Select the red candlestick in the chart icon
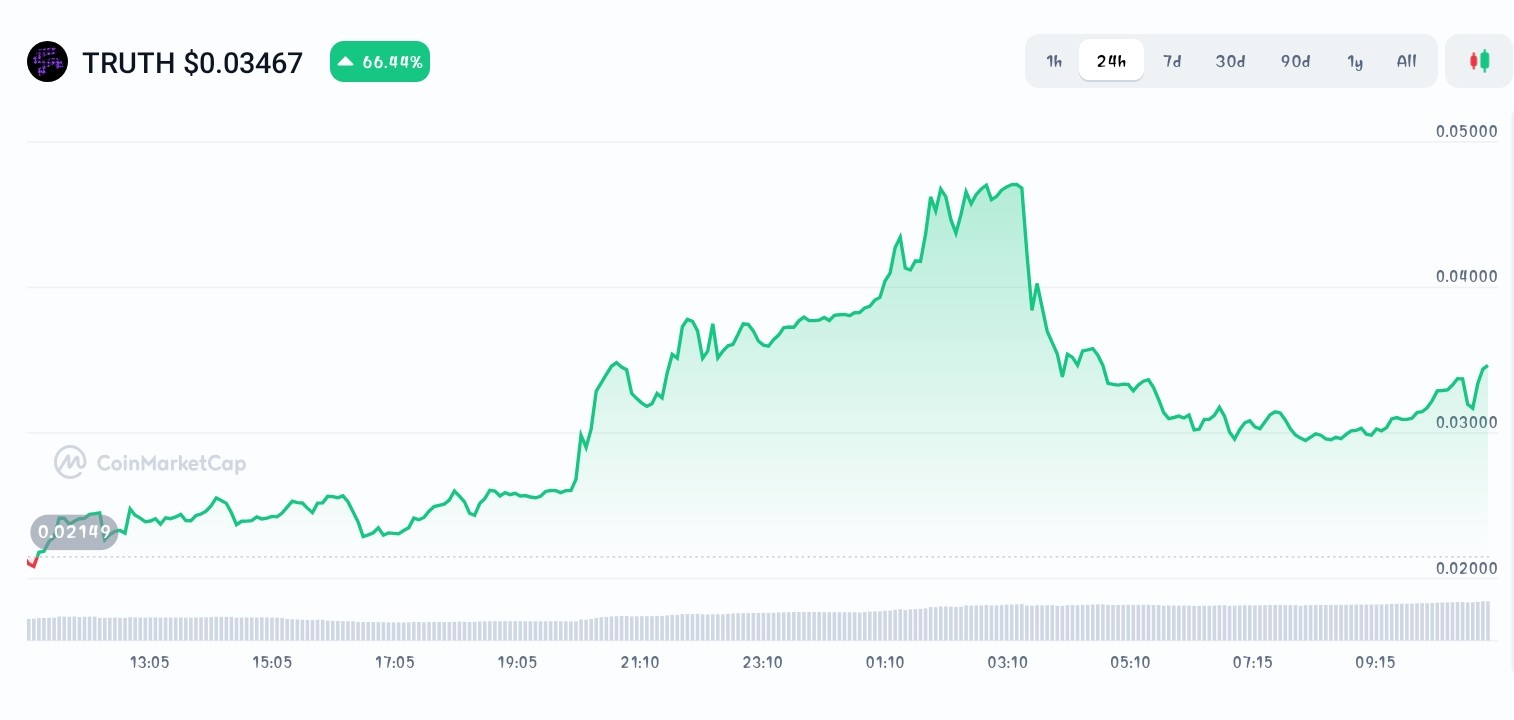This screenshot has width=1514, height=720. pyautogui.click(x=1474, y=61)
